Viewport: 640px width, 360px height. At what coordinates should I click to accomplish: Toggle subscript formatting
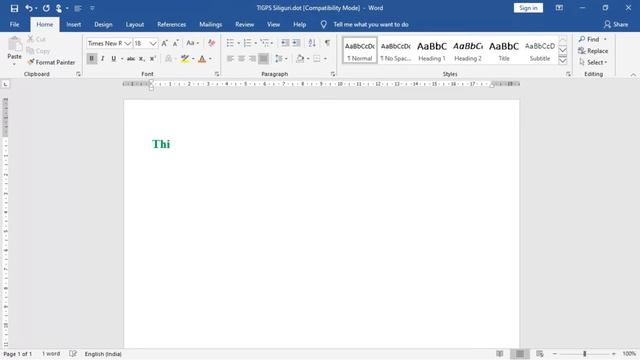click(x=142, y=59)
